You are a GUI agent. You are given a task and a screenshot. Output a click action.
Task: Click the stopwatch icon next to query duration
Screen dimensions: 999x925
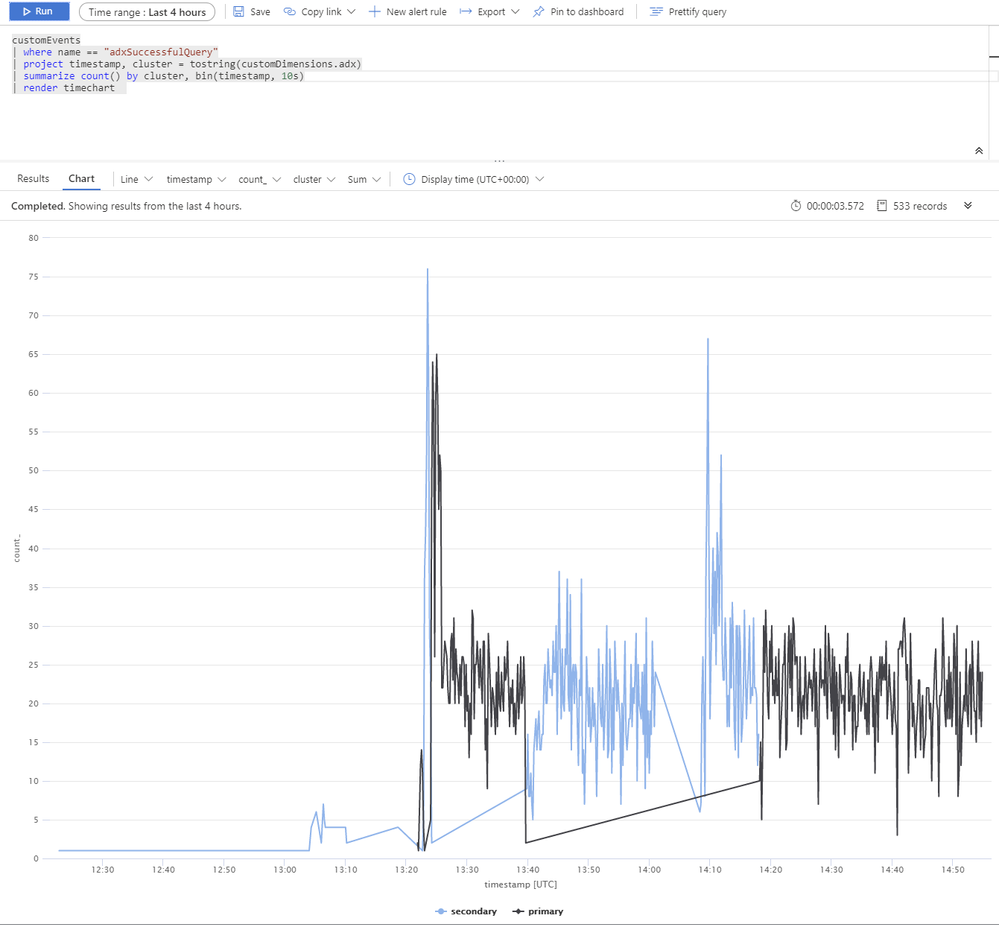pyautogui.click(x=796, y=206)
